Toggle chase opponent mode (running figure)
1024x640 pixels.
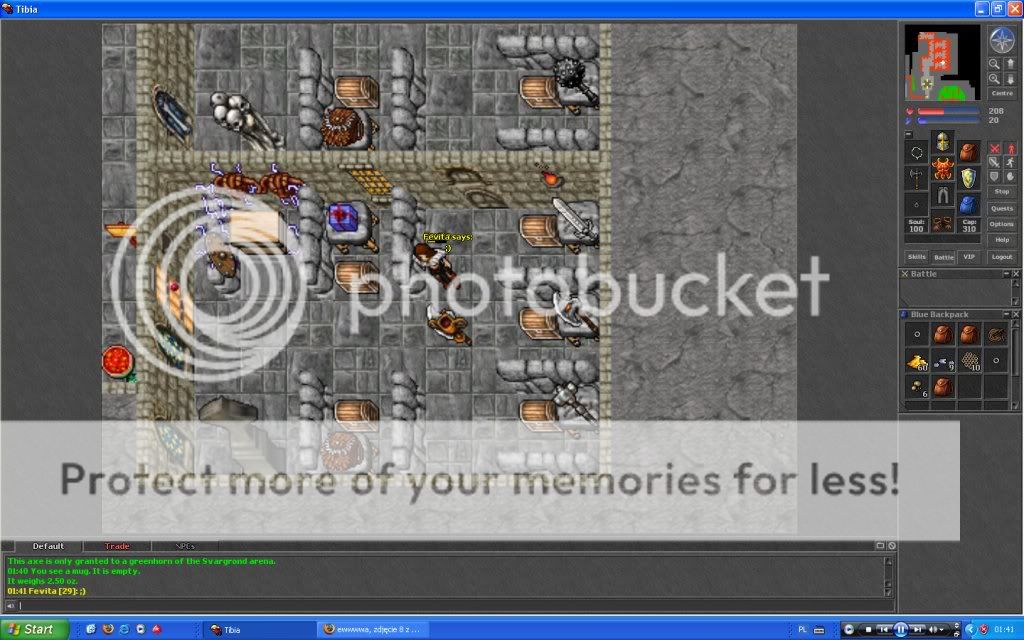click(1010, 163)
